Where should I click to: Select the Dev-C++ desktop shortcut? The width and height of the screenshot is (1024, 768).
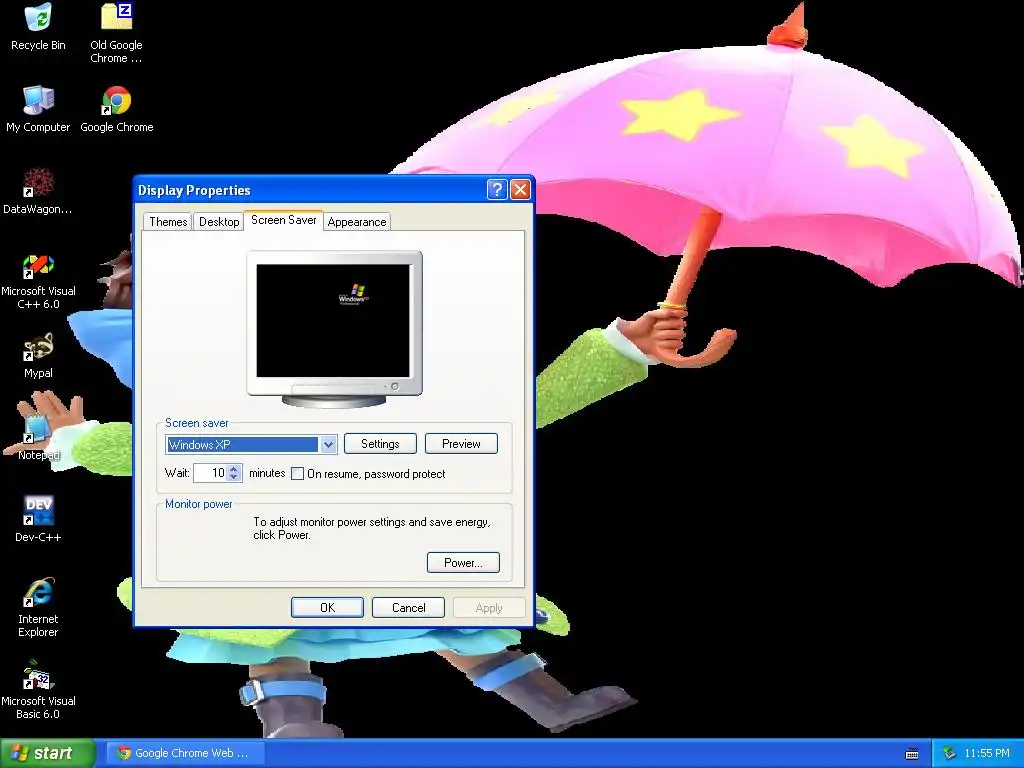point(38,519)
